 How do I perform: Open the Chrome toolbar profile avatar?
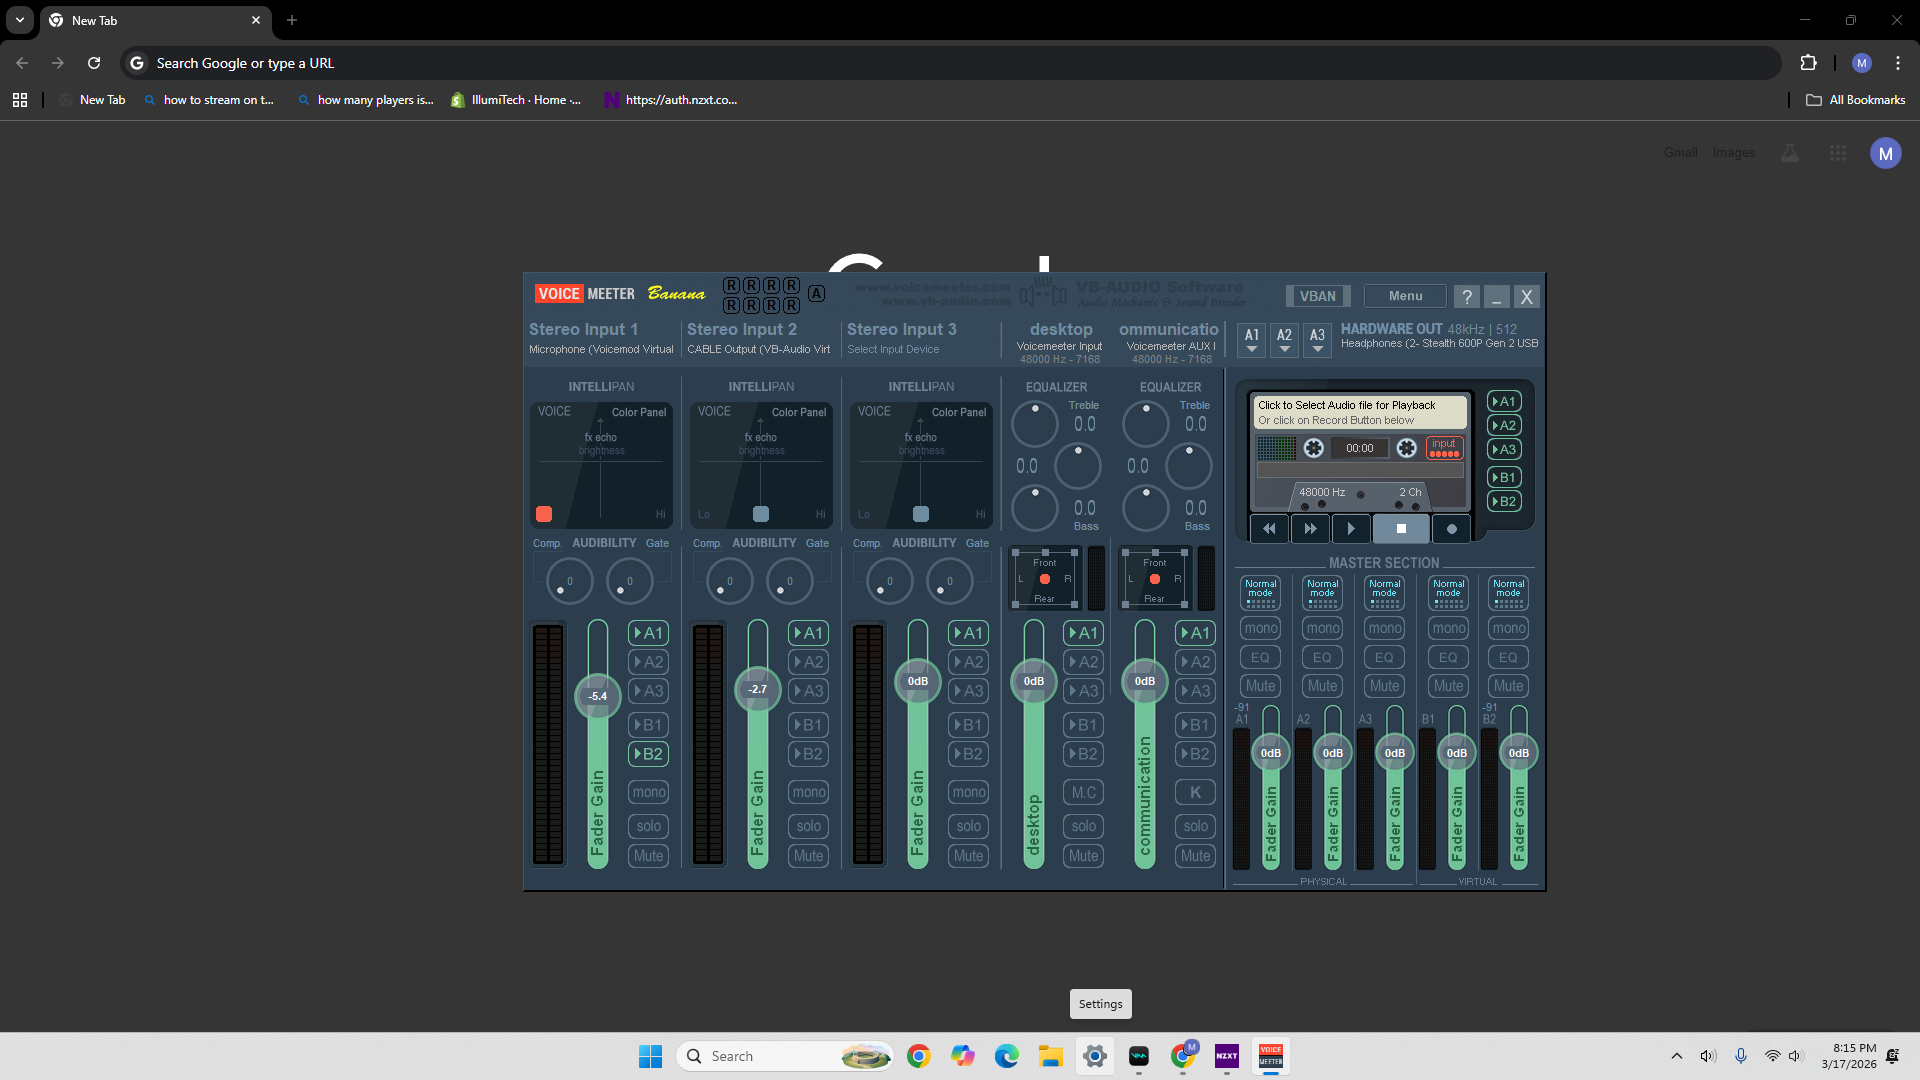[1862, 63]
